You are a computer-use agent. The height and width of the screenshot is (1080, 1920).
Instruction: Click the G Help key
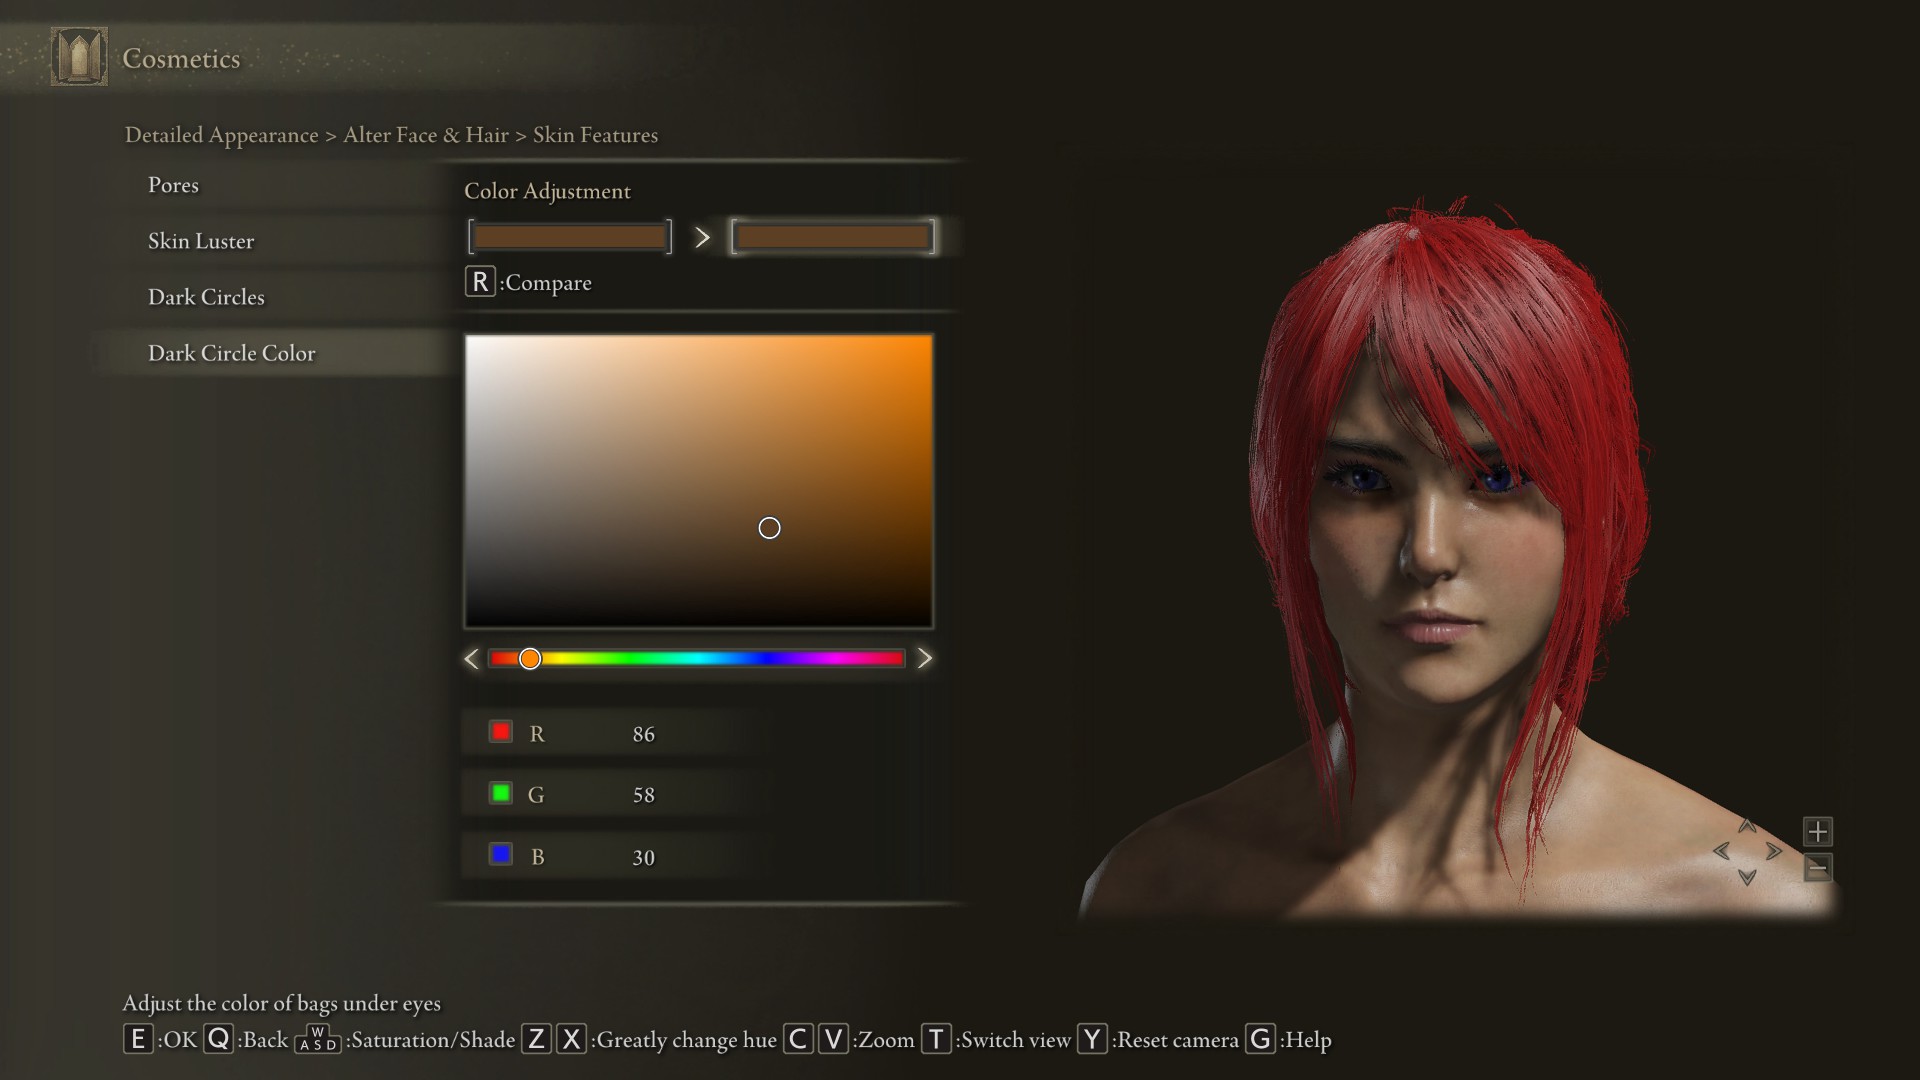click(1260, 1039)
